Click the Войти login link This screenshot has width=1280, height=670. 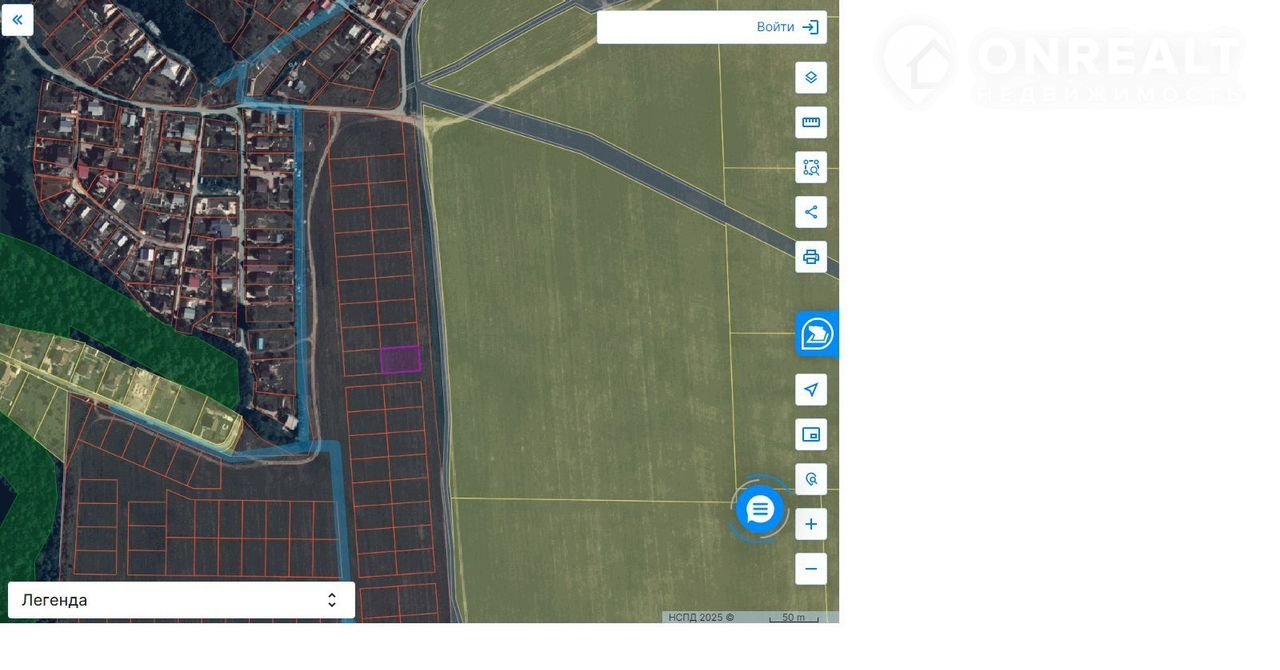(x=775, y=27)
